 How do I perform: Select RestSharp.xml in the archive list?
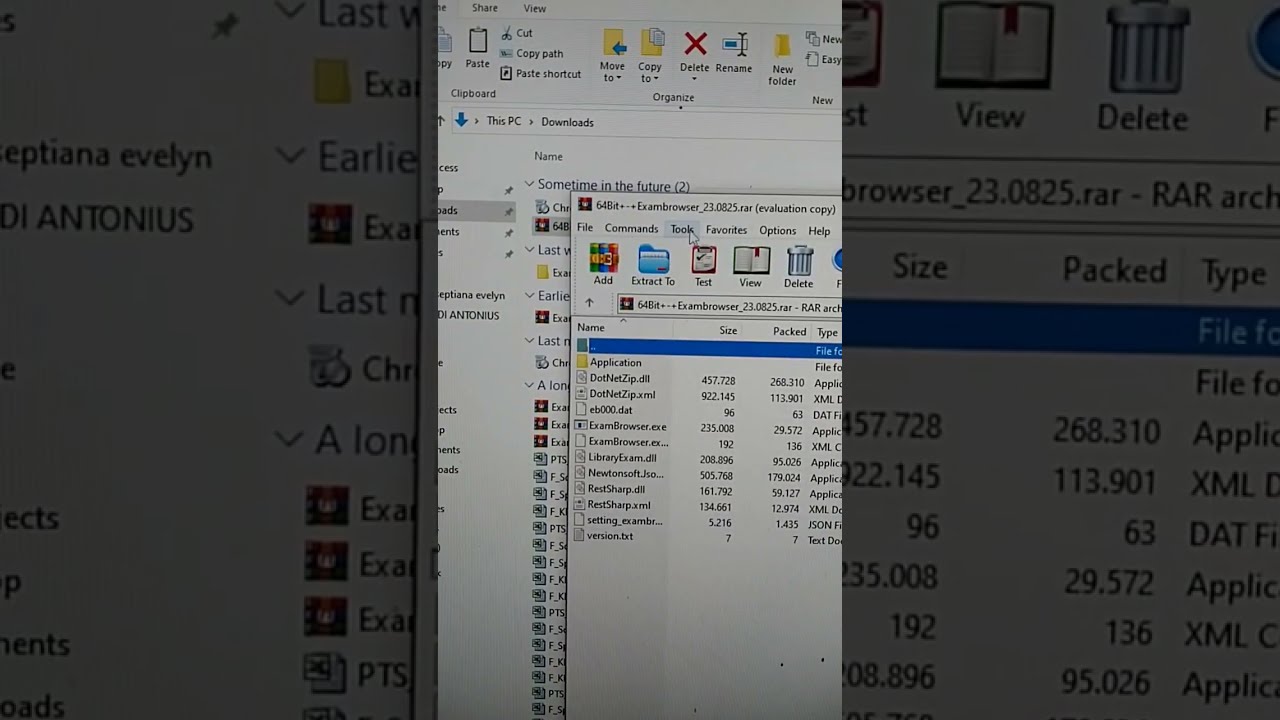pos(618,505)
